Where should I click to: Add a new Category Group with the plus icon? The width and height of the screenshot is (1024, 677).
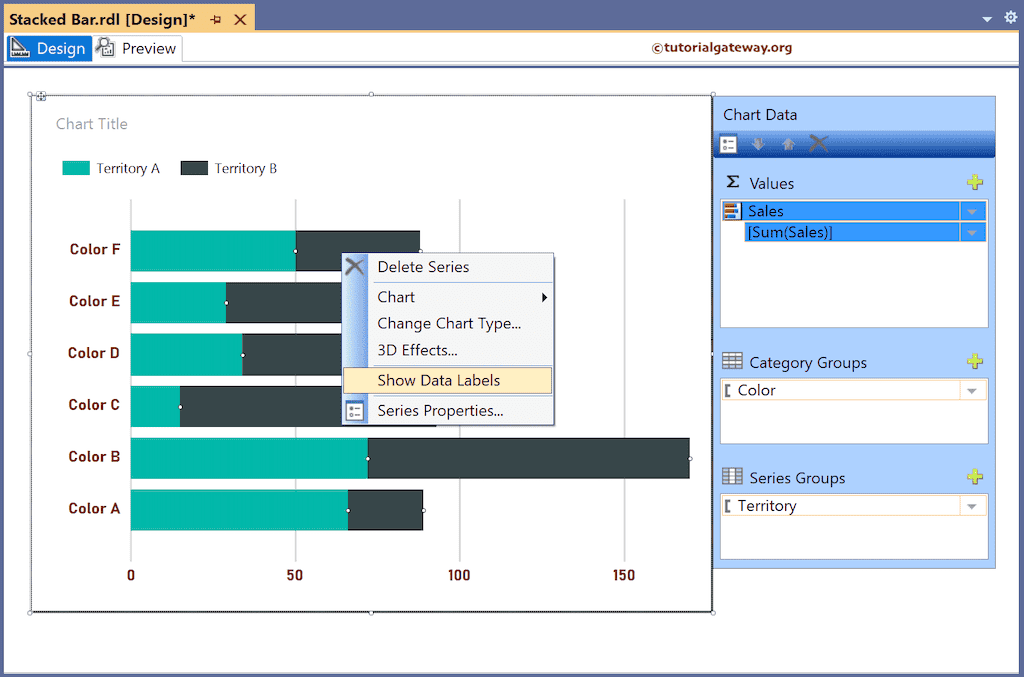(975, 361)
